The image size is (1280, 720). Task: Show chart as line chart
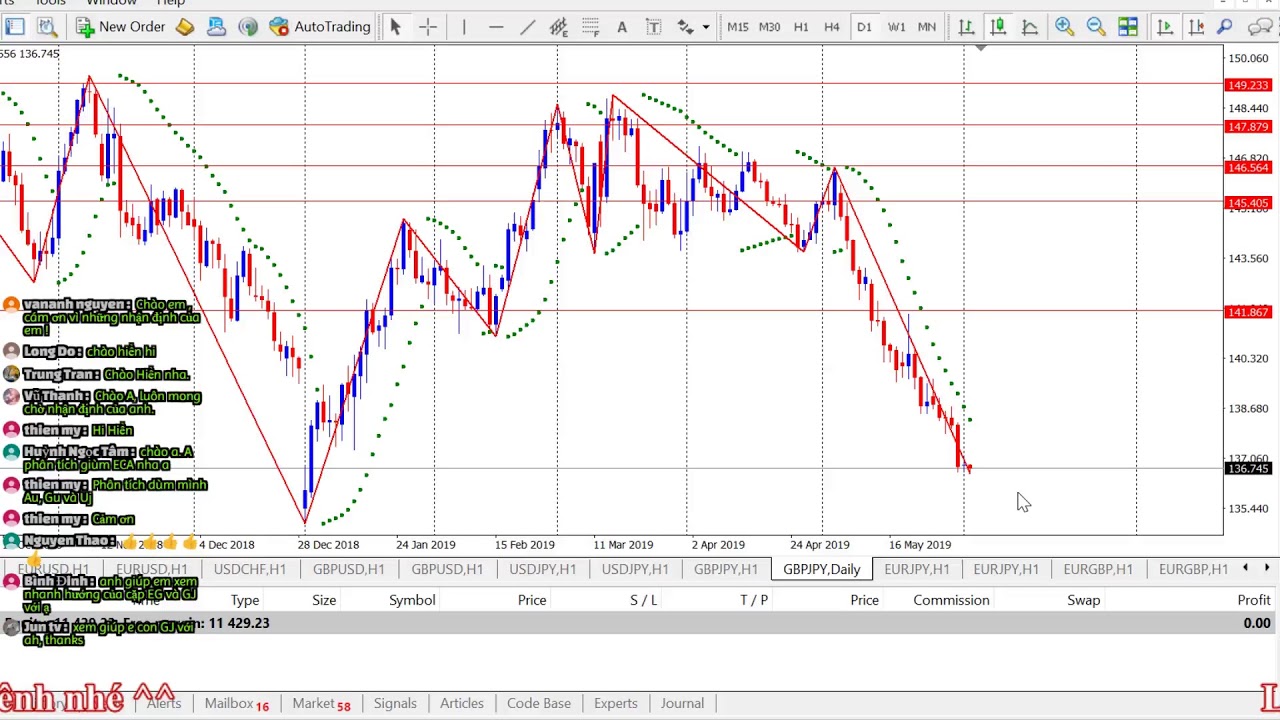[x=1029, y=27]
